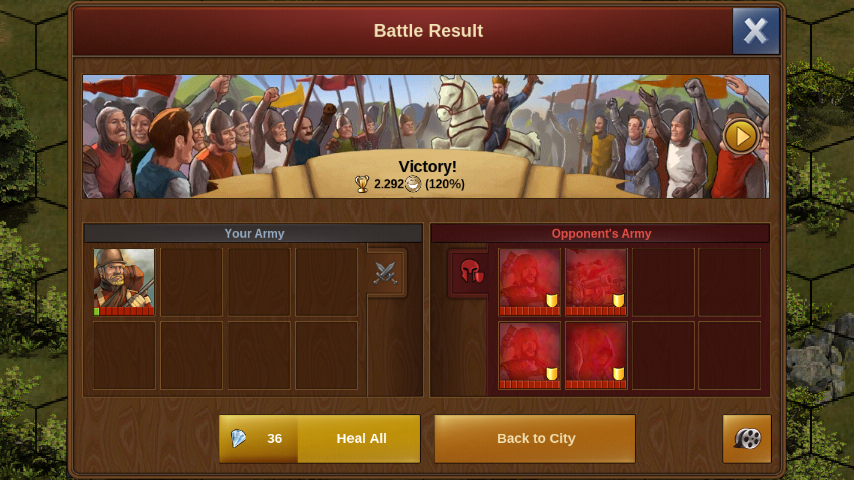This screenshot has width=854, height=480.
Task: Click the diamond icon on Heal All
Action: (239, 439)
